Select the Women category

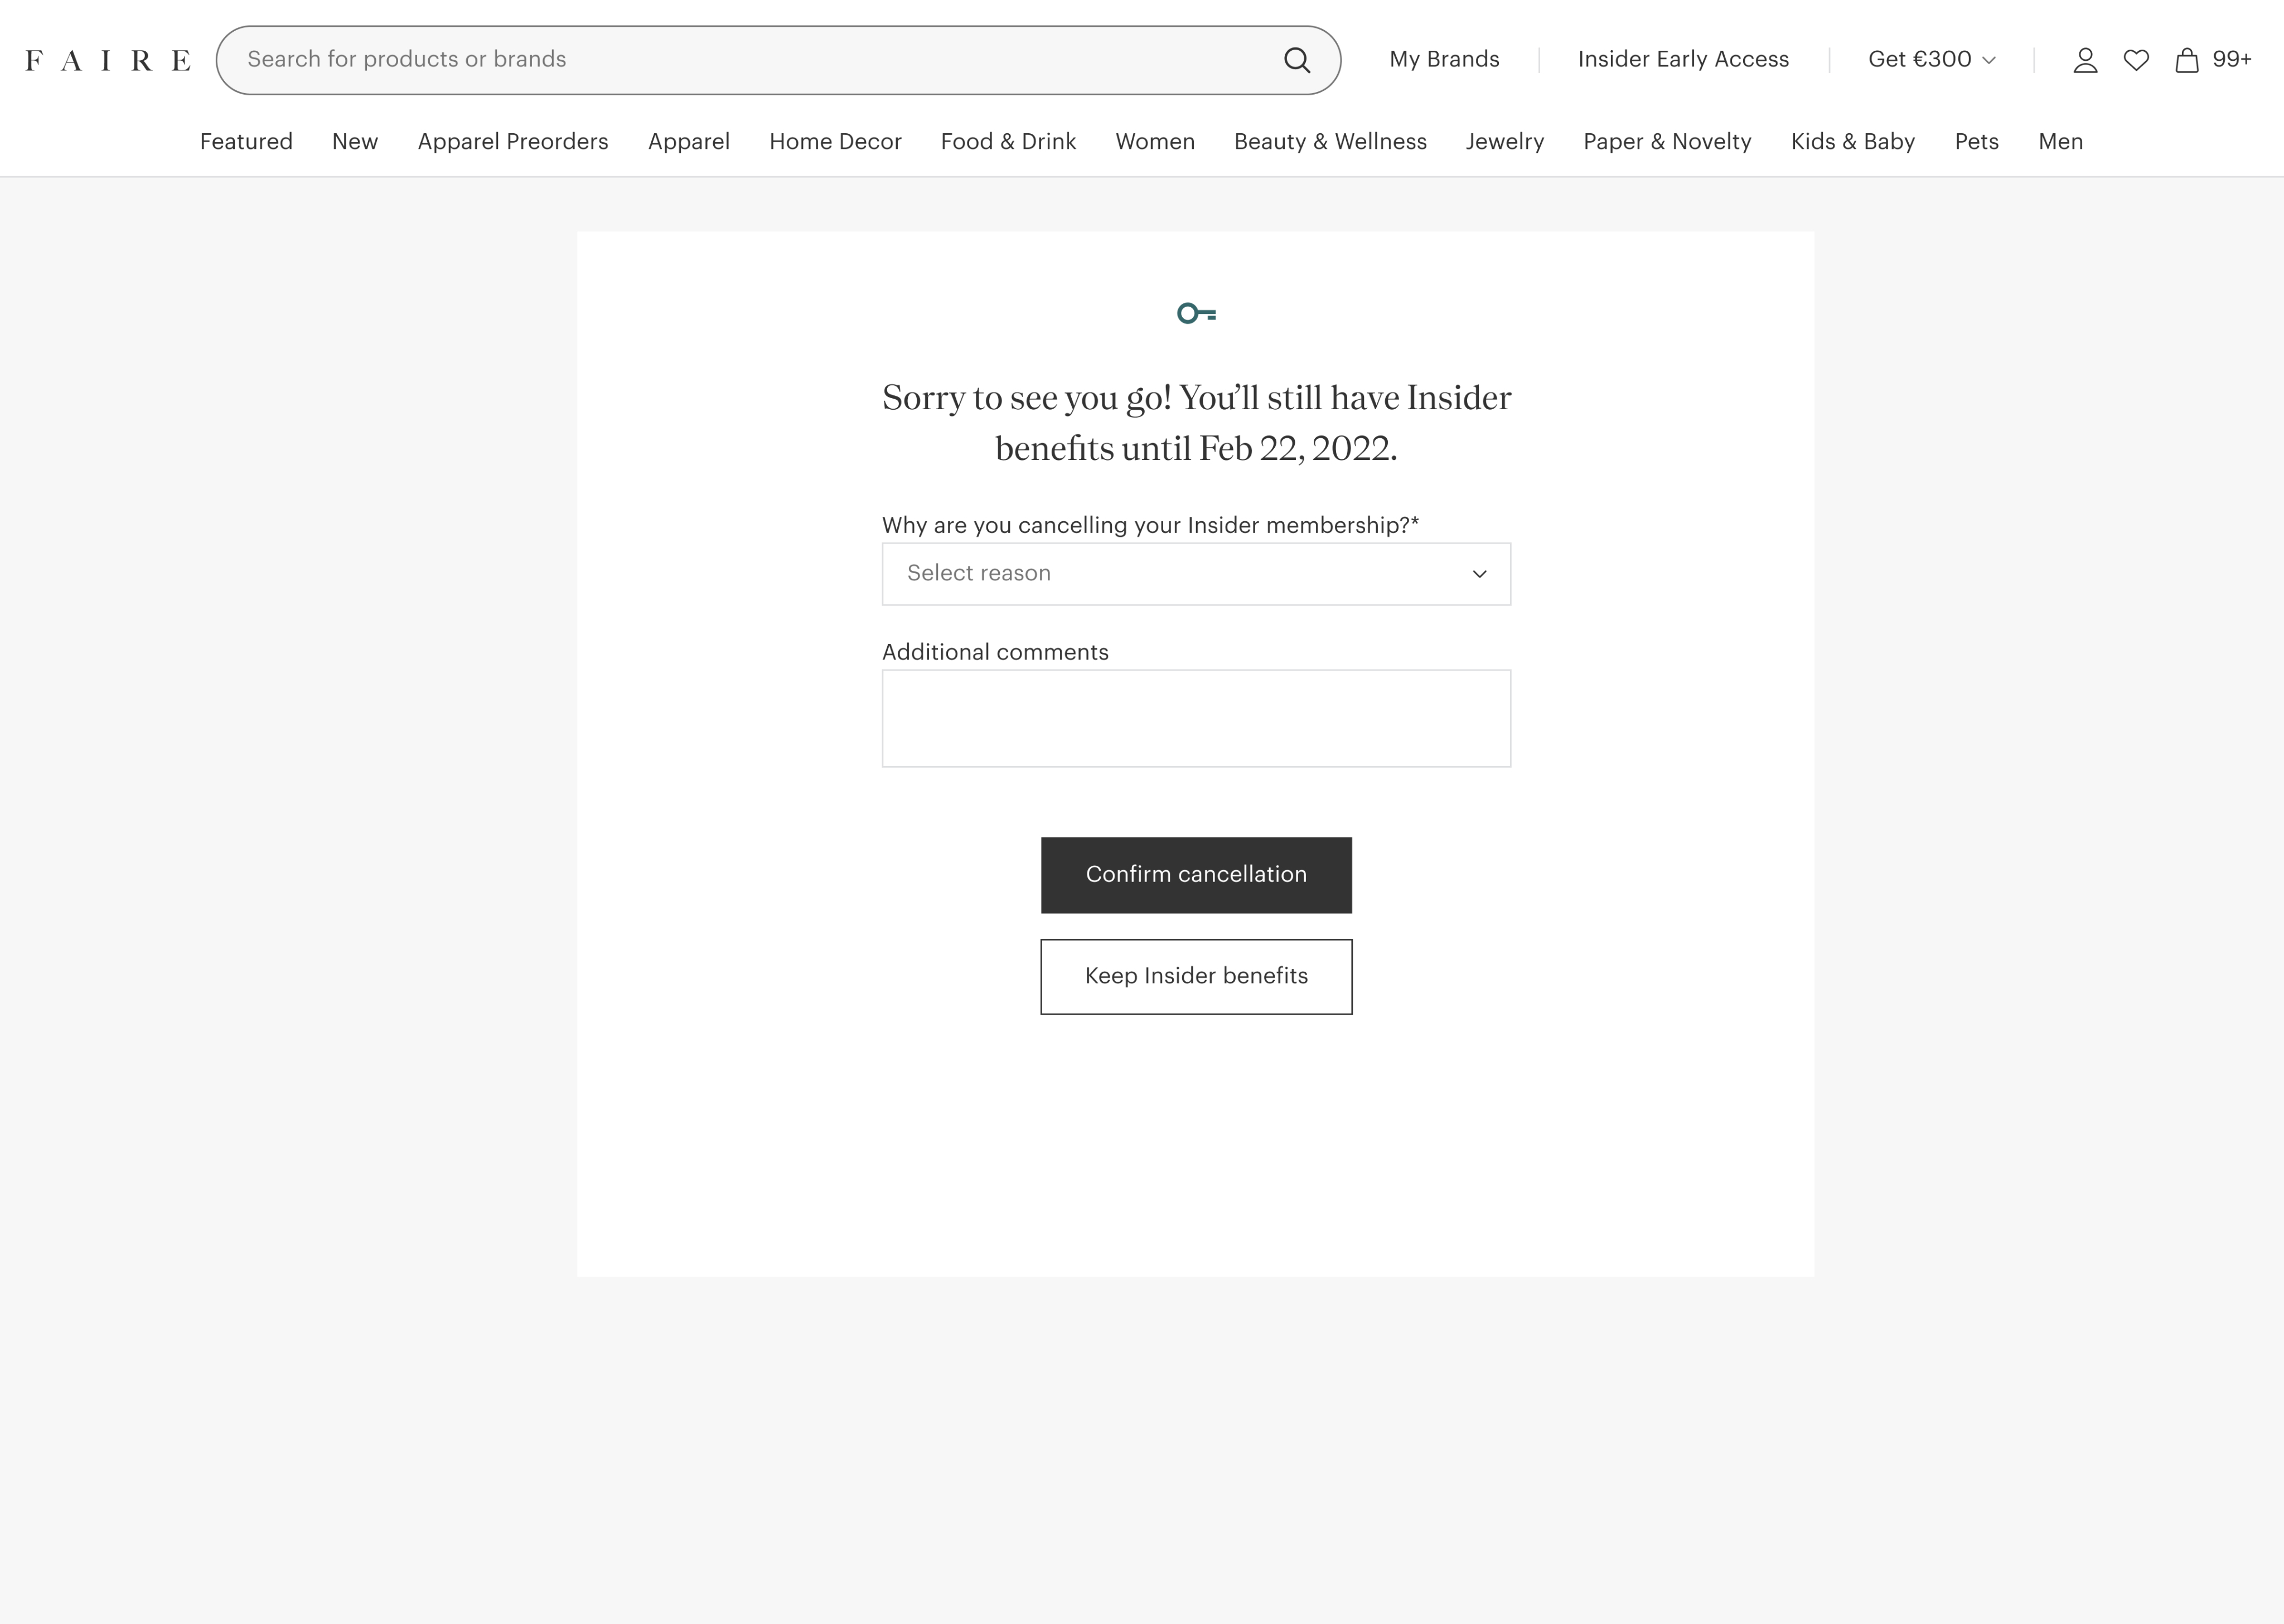tap(1155, 141)
